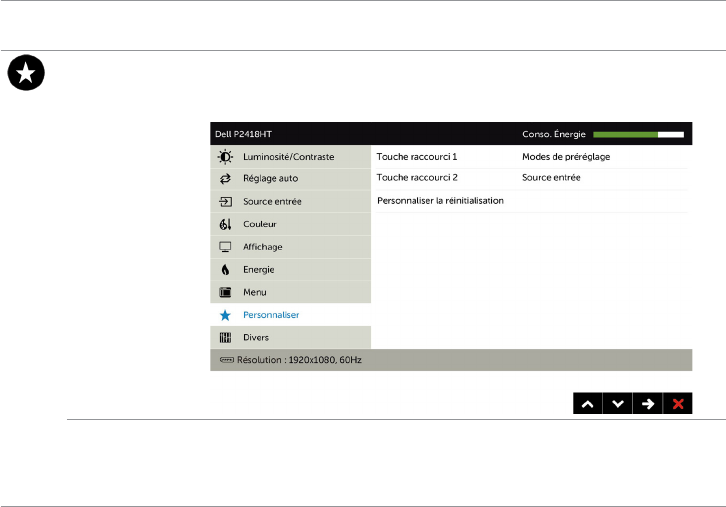The width and height of the screenshot is (726, 507).
Task: Open the Divers menu
Action: [x=290, y=338]
